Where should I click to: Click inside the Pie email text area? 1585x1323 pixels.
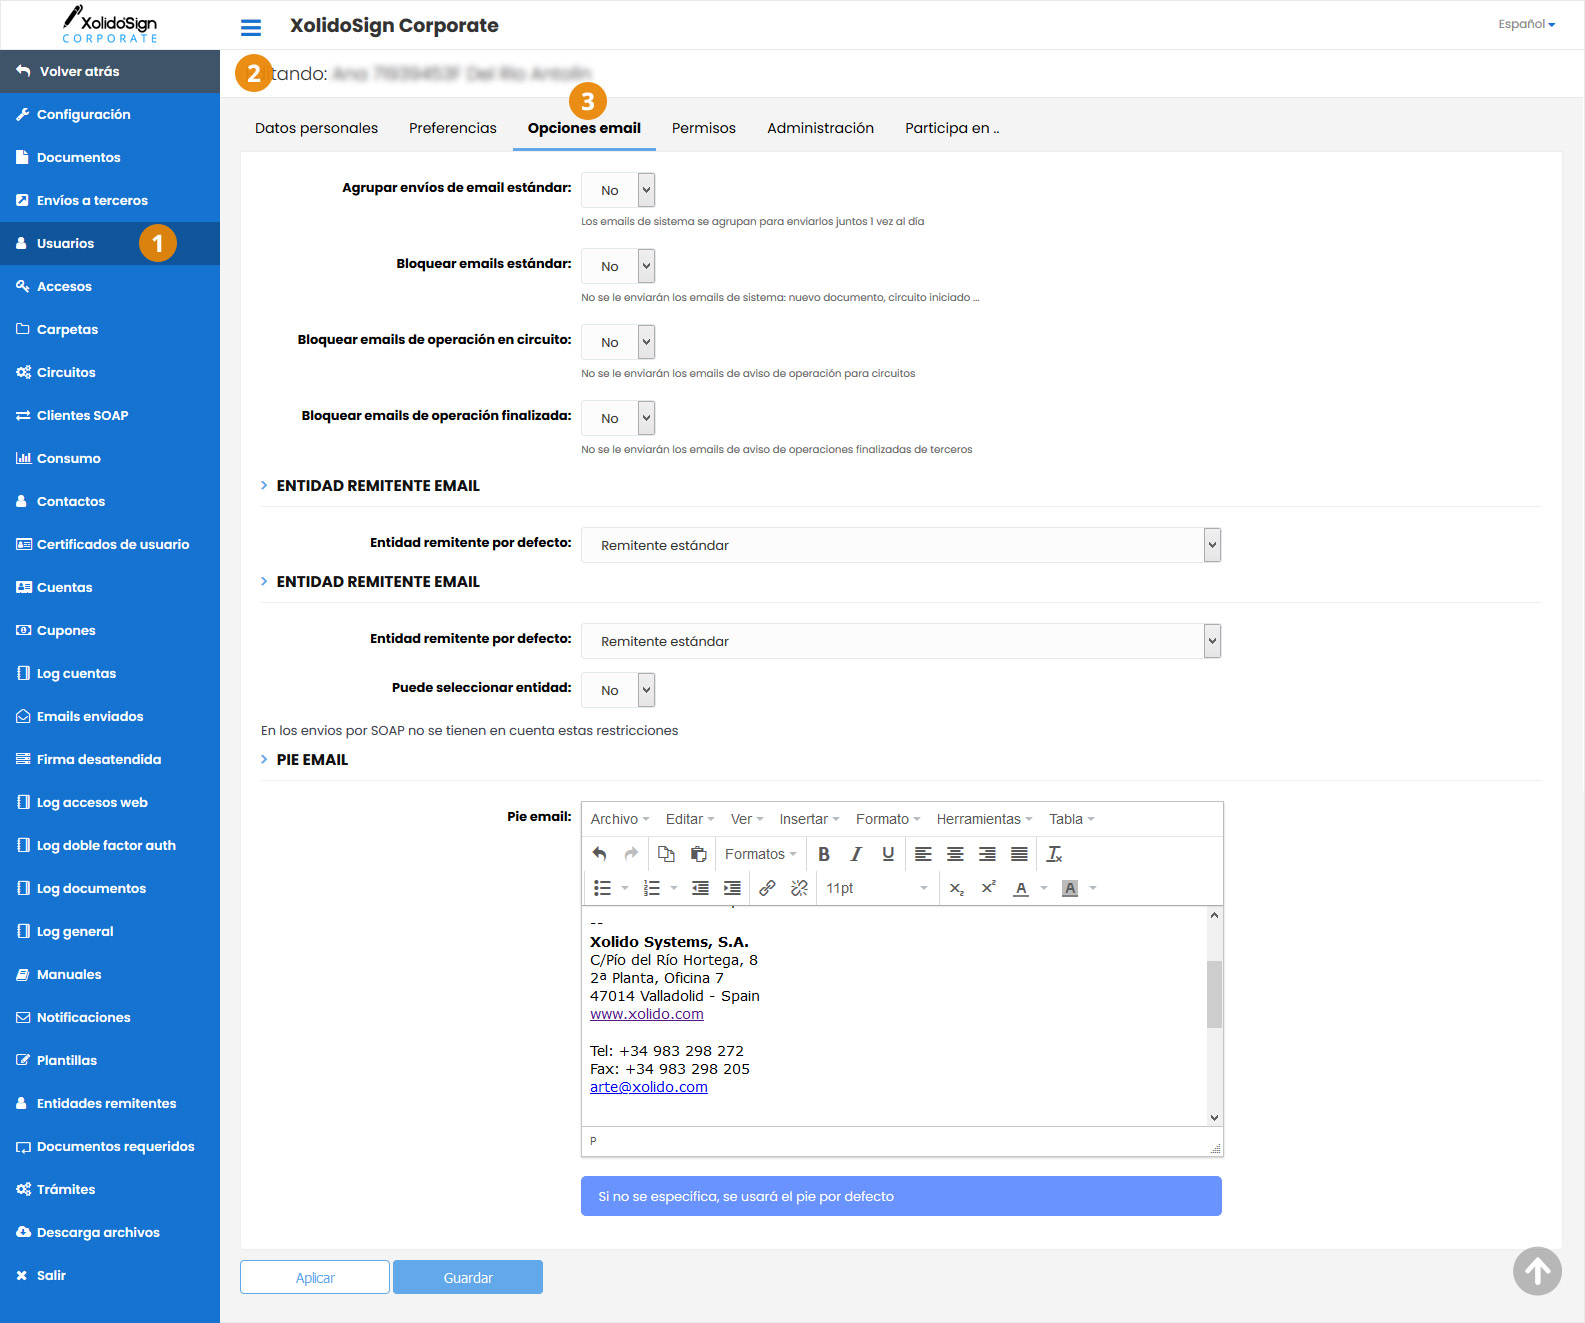click(x=894, y=1016)
